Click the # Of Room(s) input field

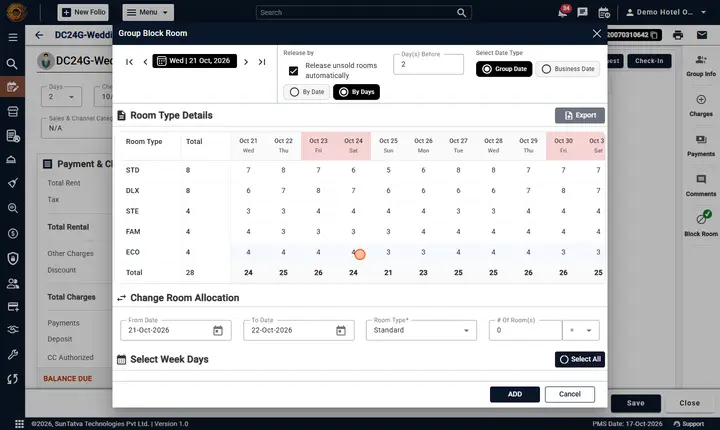[x=526, y=330]
